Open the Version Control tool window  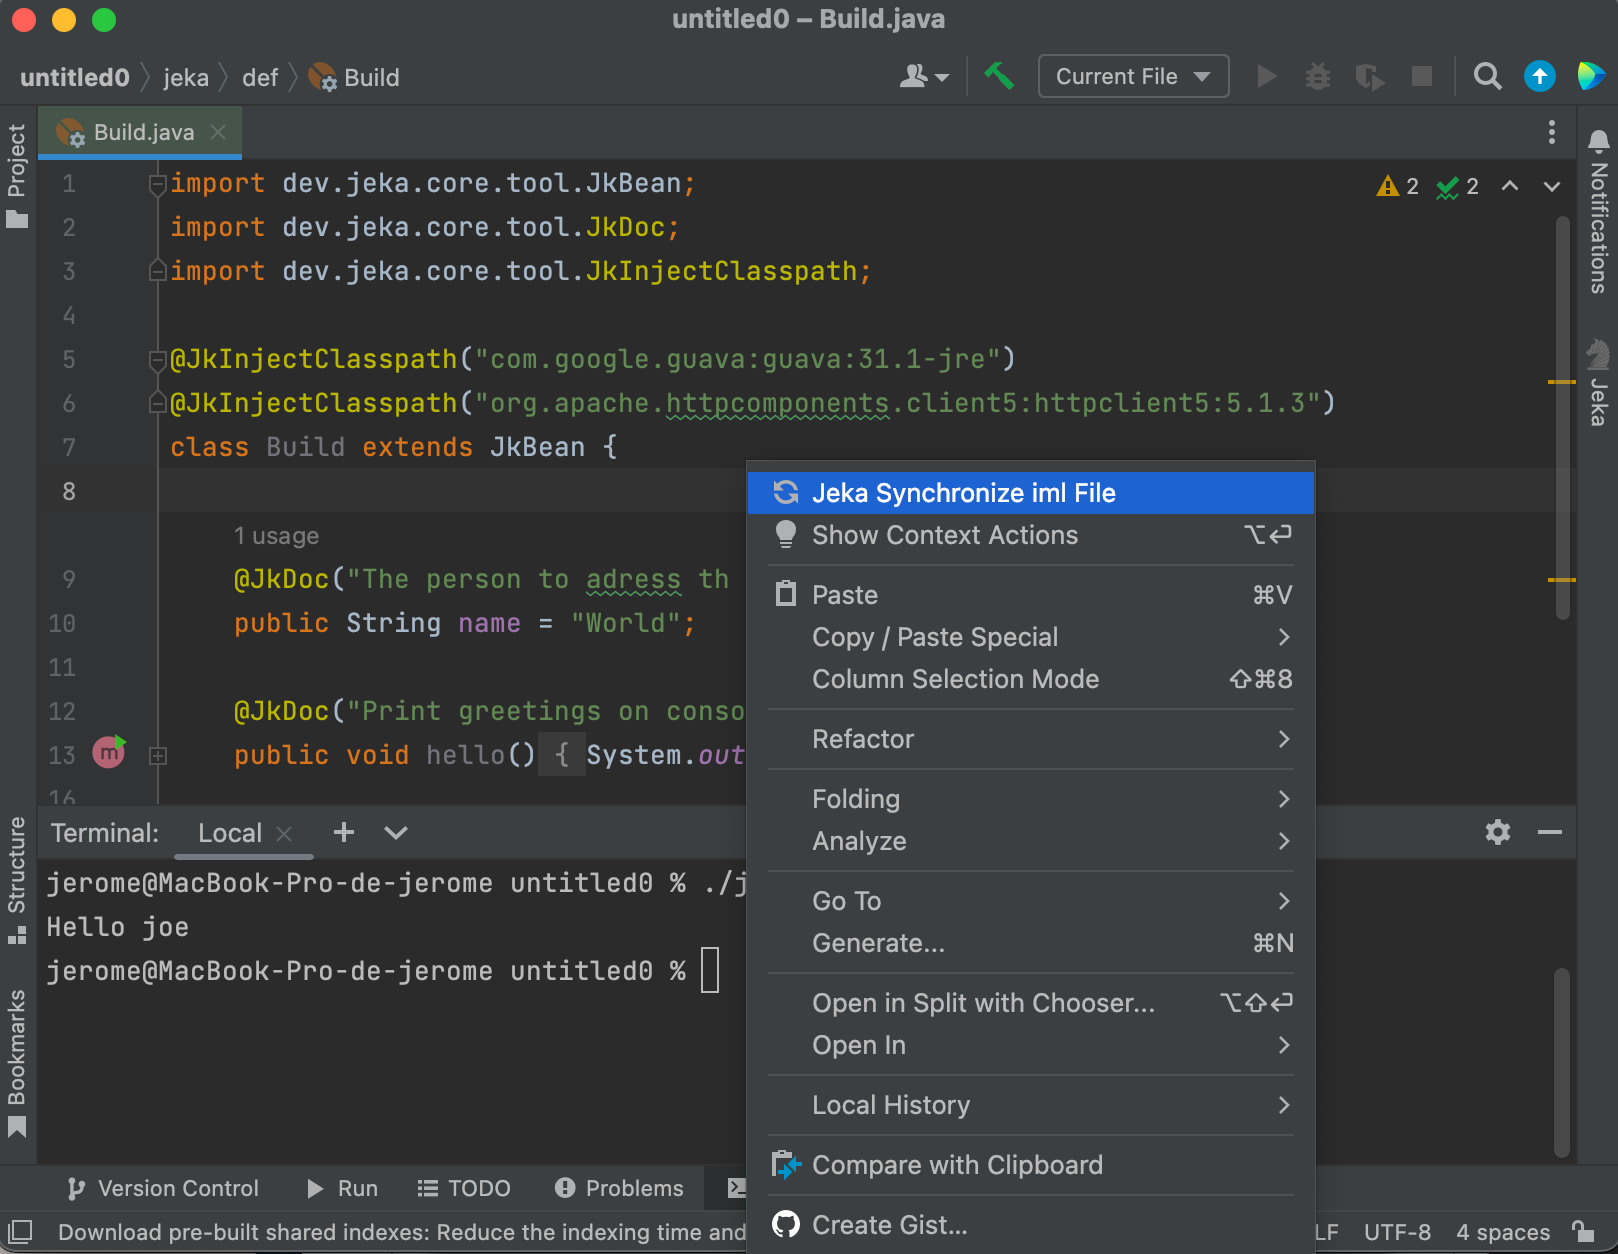[162, 1188]
